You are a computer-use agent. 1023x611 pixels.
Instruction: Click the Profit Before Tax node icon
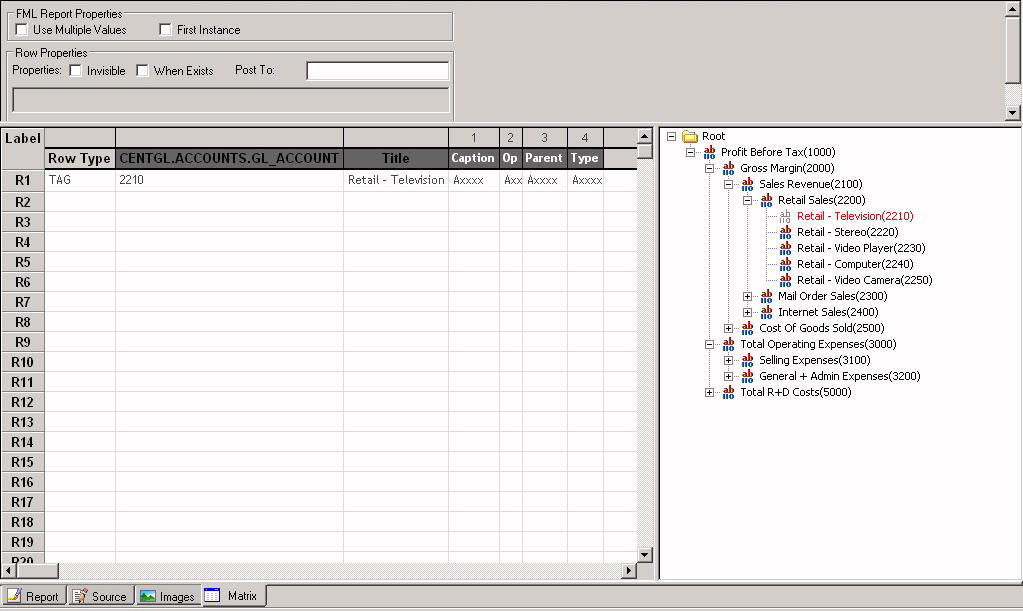tap(709, 152)
